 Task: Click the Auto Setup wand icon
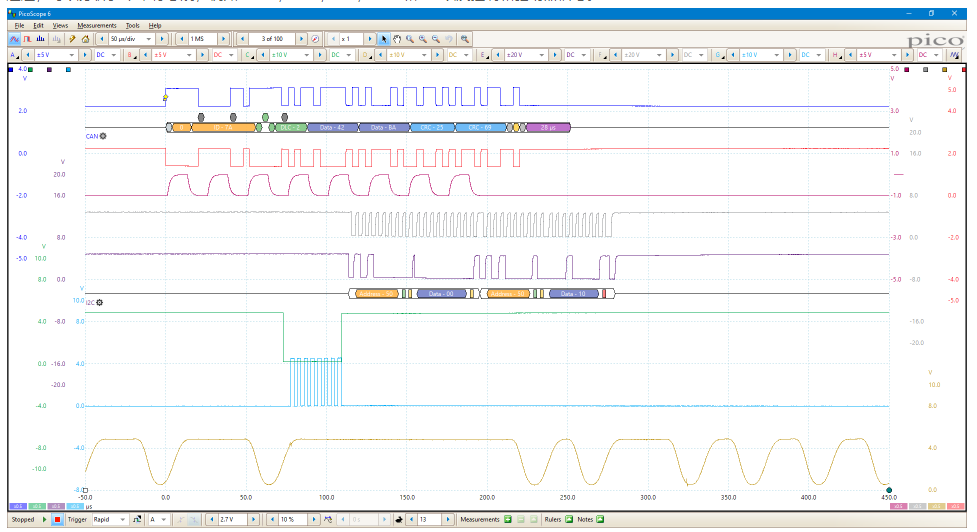(72, 39)
